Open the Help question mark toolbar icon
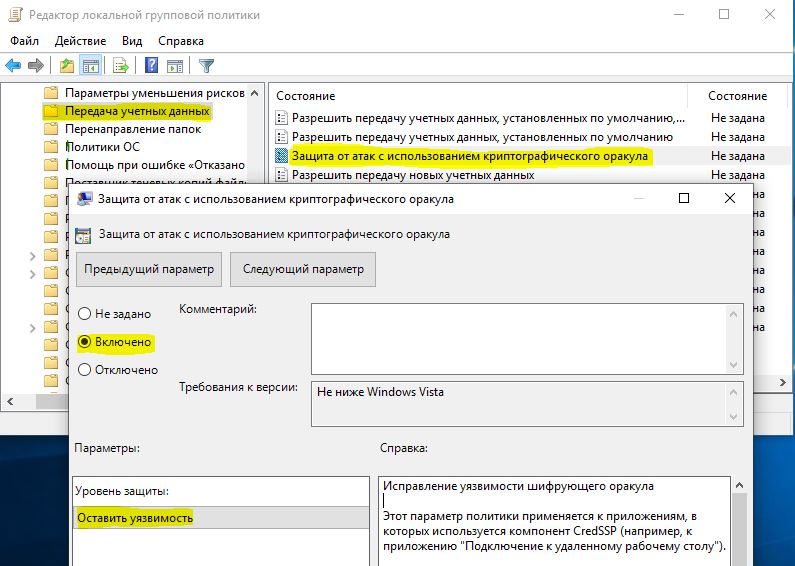The height and width of the screenshot is (566, 795). pyautogui.click(x=151, y=65)
